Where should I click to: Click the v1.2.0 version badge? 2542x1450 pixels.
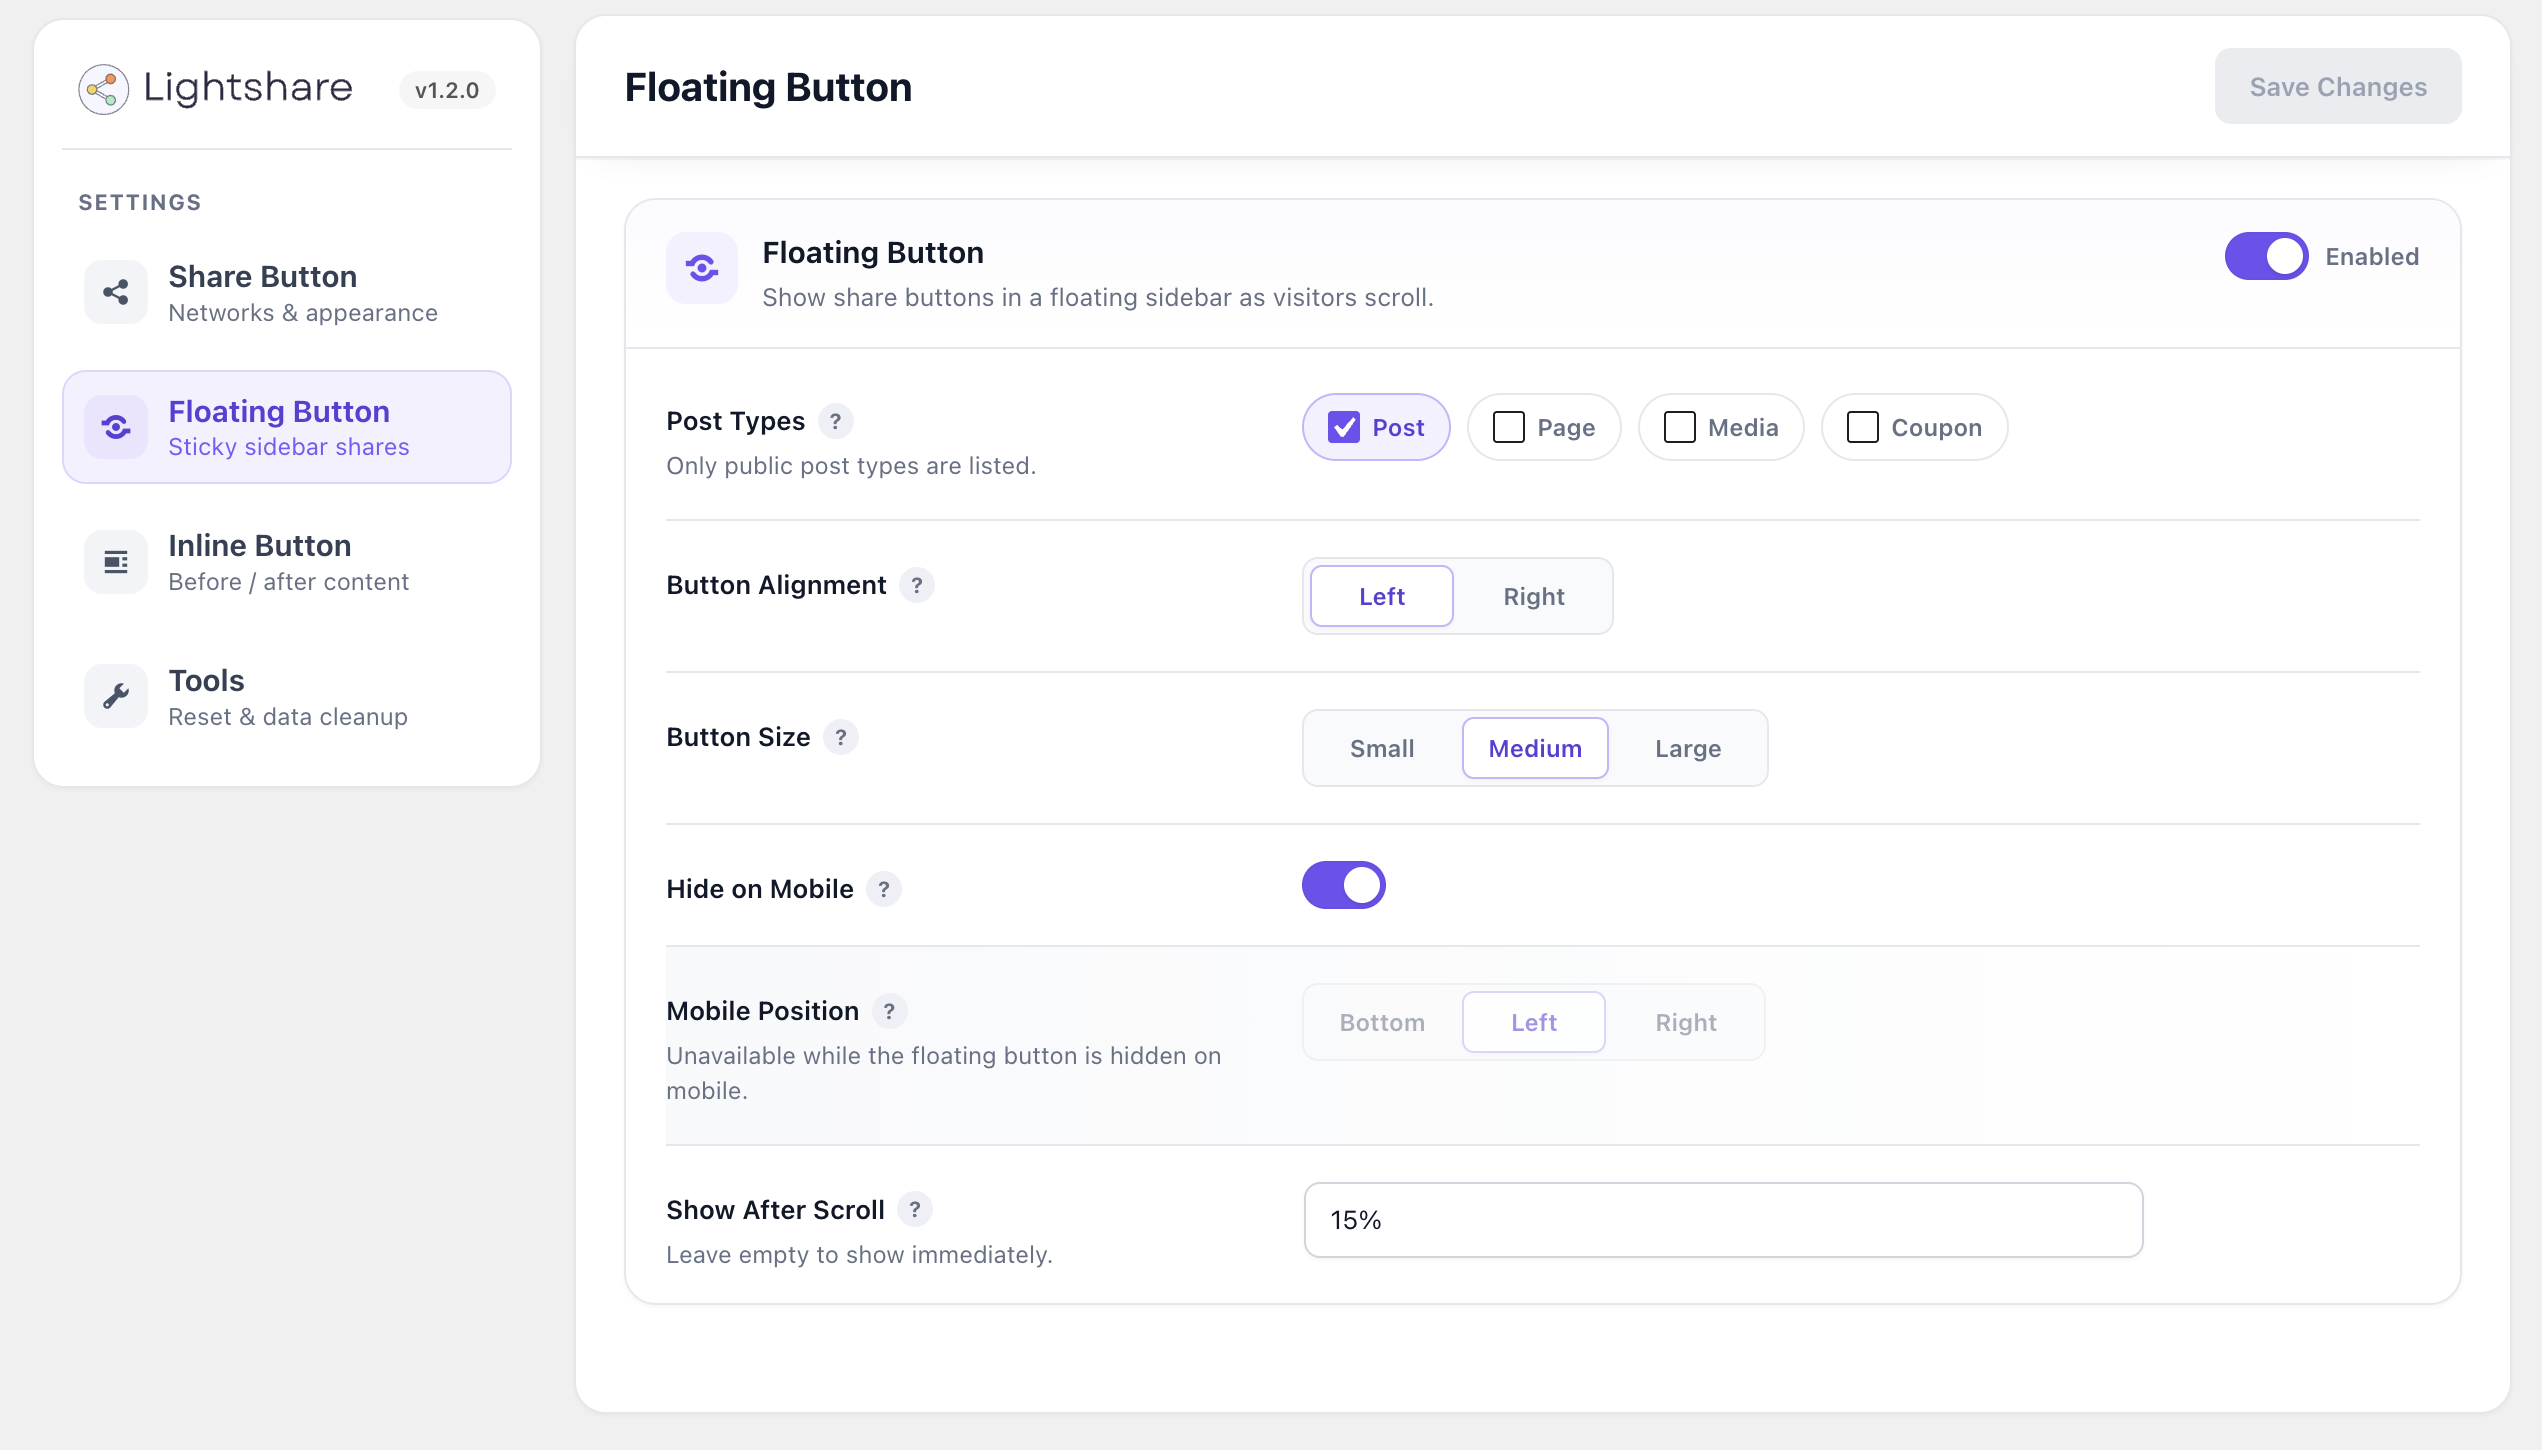447,90
